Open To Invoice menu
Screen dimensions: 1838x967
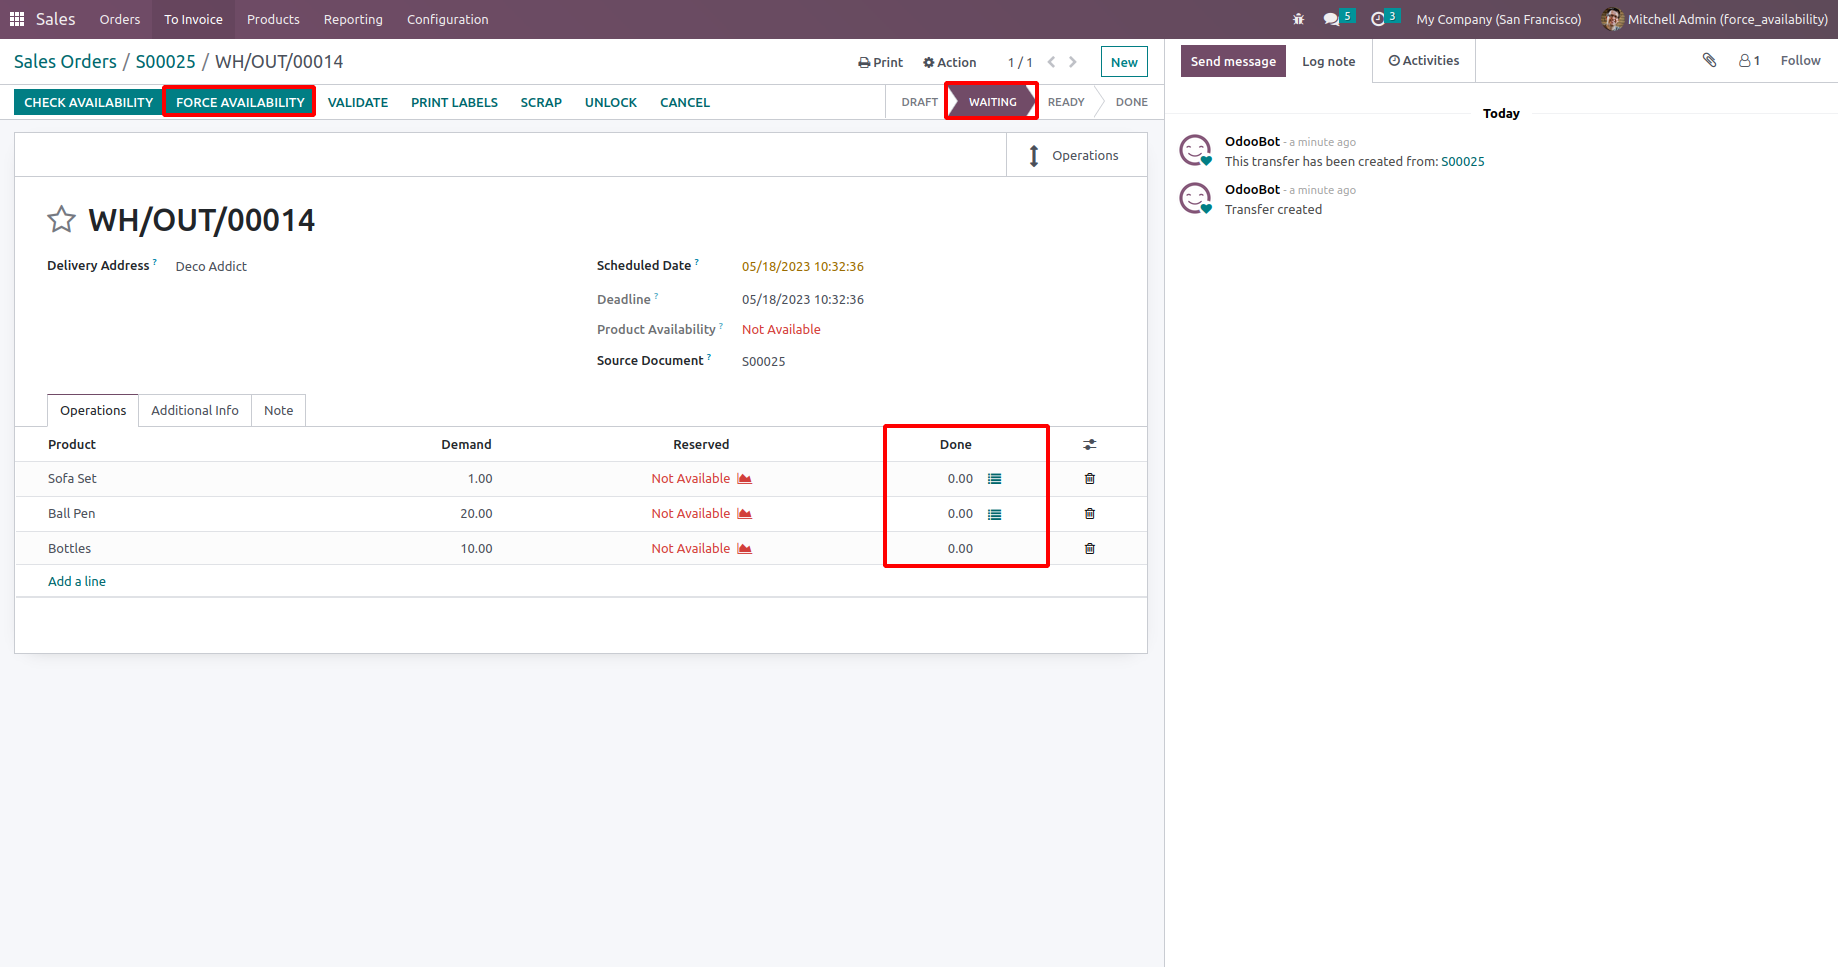193,19
